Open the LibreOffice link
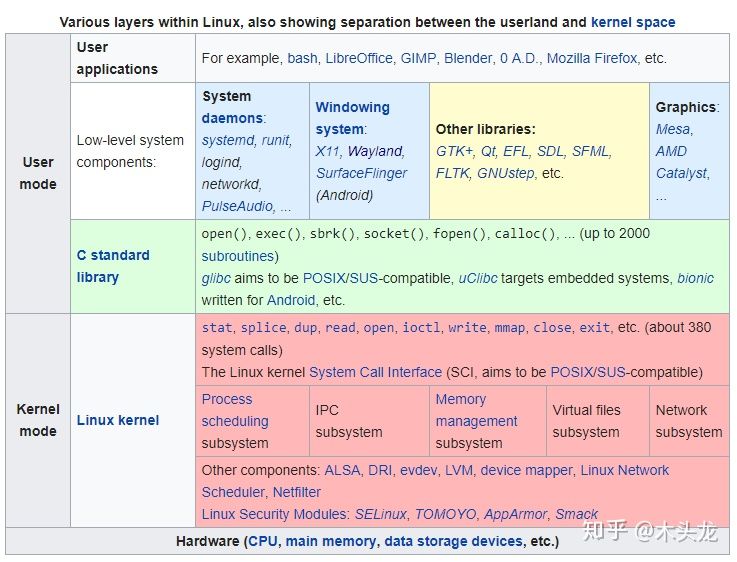Screen dimensions: 737x562 359,58
